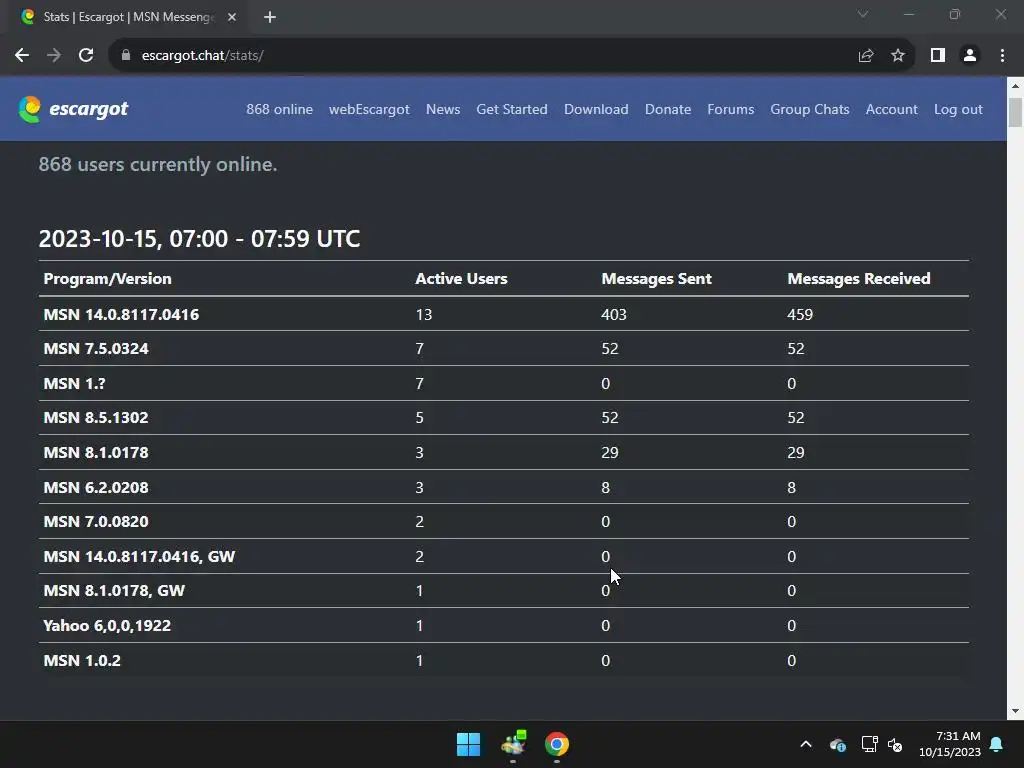Click the browser forward arrow

[x=54, y=56]
